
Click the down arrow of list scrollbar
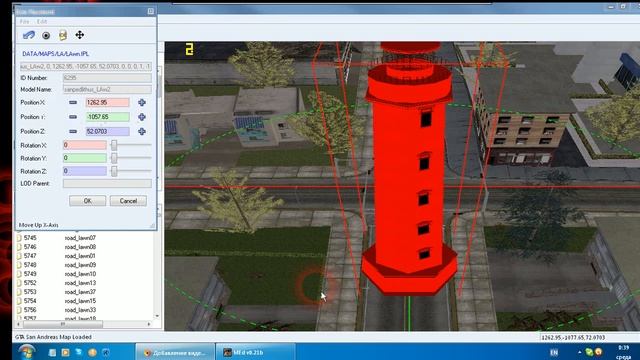tap(158, 316)
